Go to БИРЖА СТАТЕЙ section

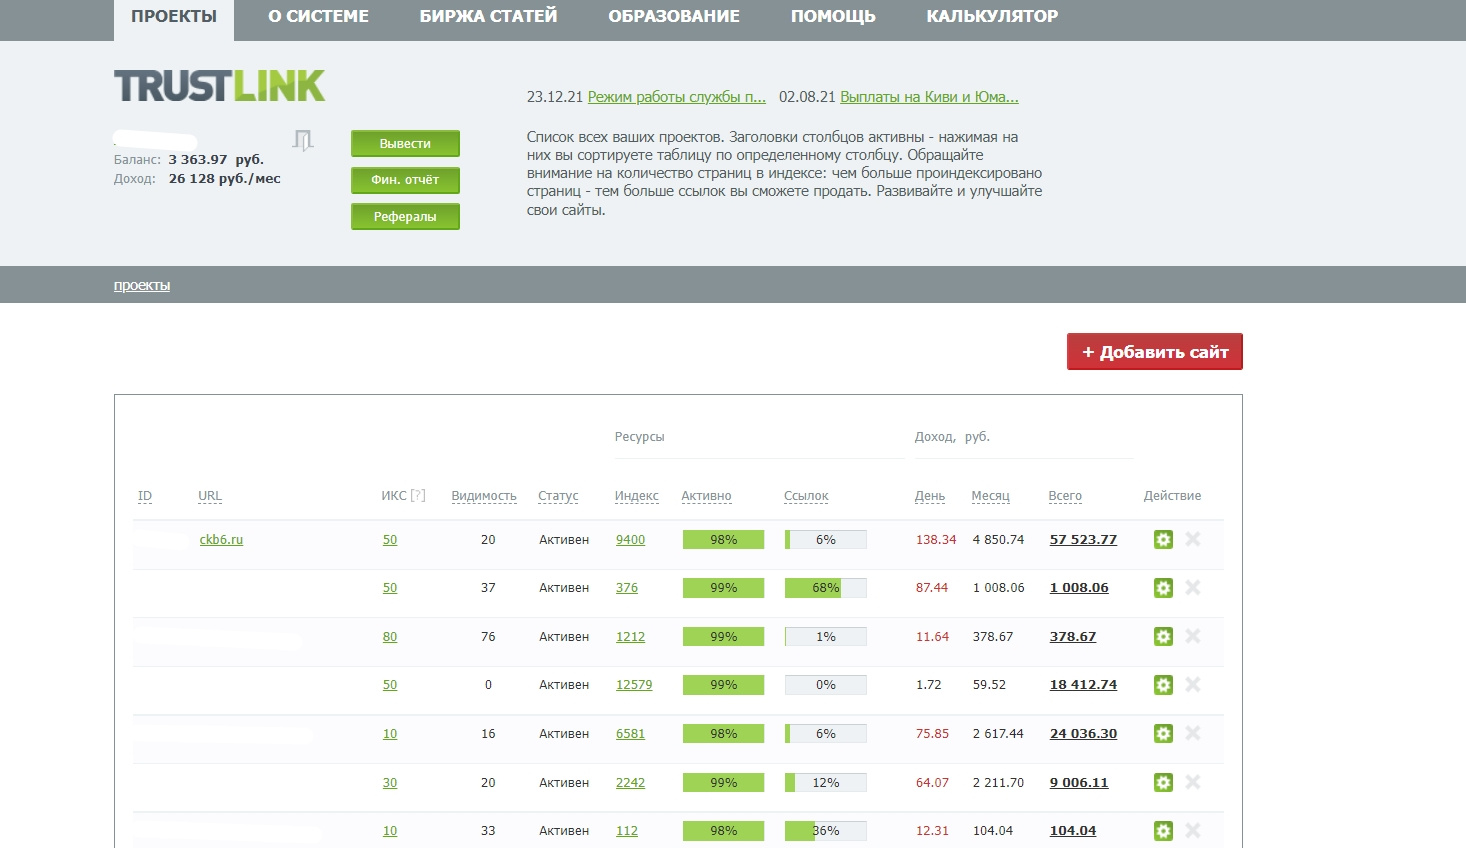(489, 17)
